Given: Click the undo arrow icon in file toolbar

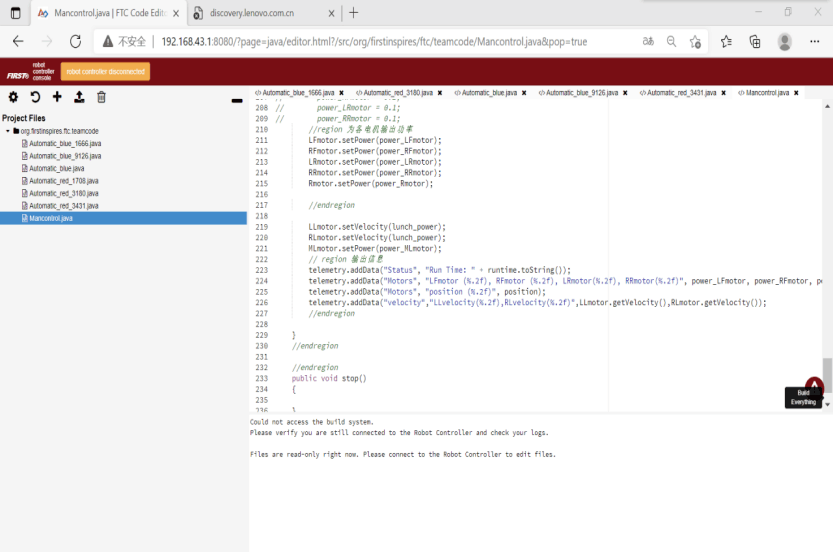Looking at the screenshot, I should click(x=35, y=97).
